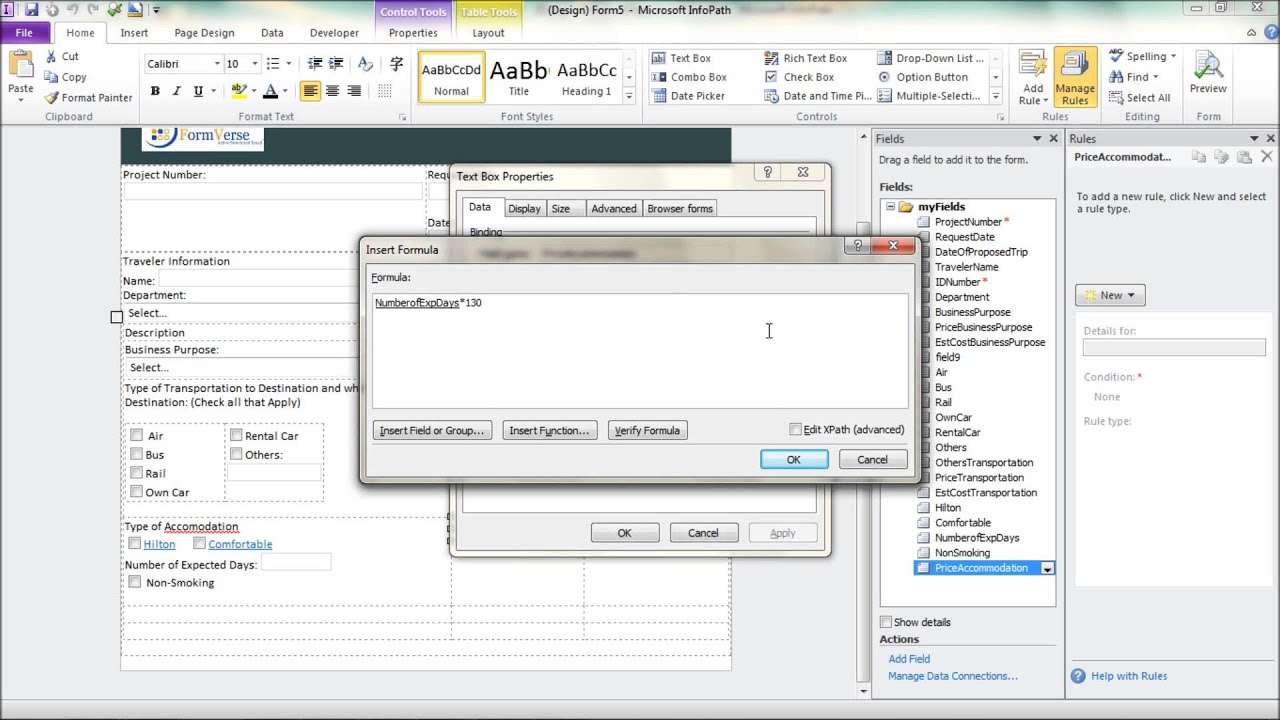
Task: Save the form using quick access icon
Action: [31, 10]
